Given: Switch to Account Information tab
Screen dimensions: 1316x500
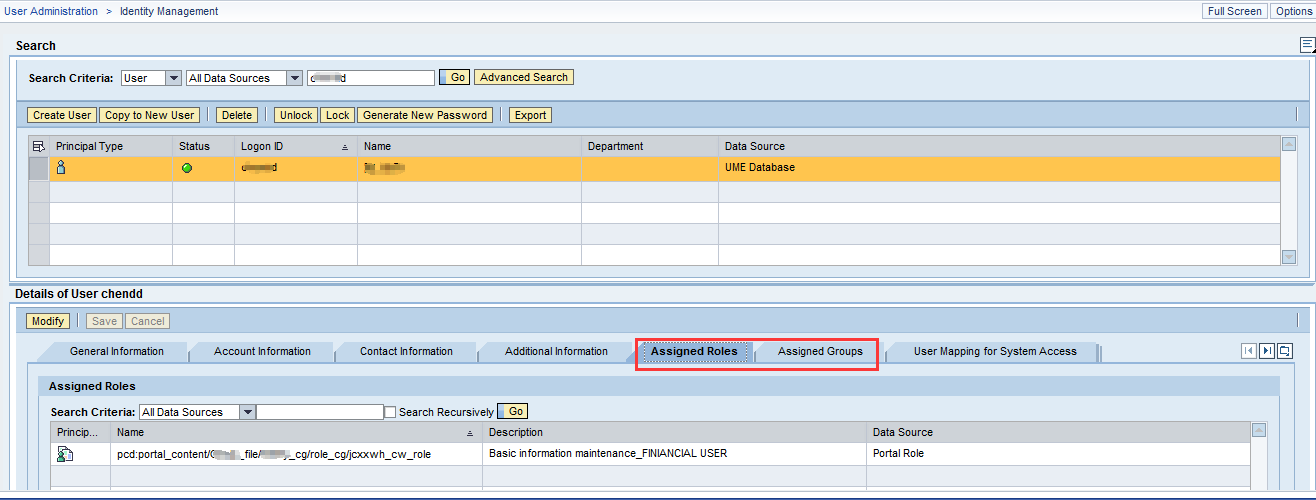Looking at the screenshot, I should [262, 351].
